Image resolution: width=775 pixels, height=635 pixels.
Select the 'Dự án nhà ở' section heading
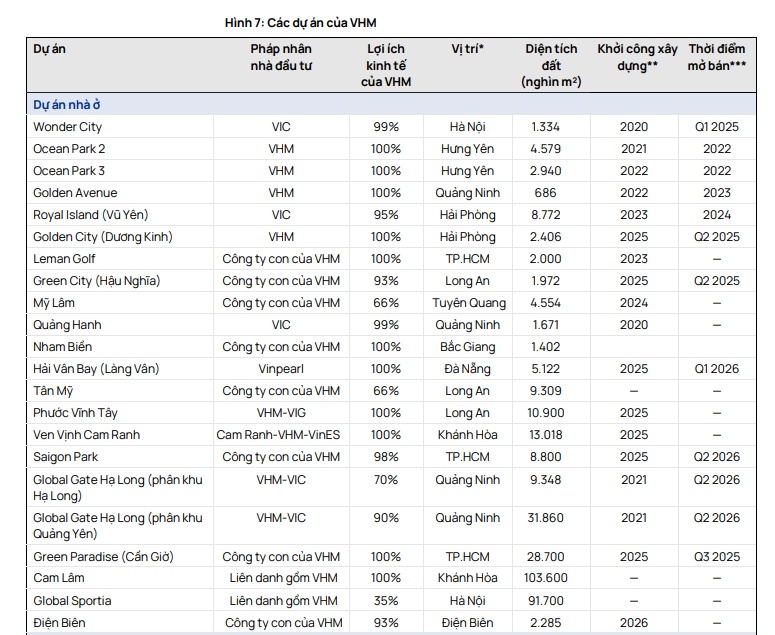click(x=67, y=105)
